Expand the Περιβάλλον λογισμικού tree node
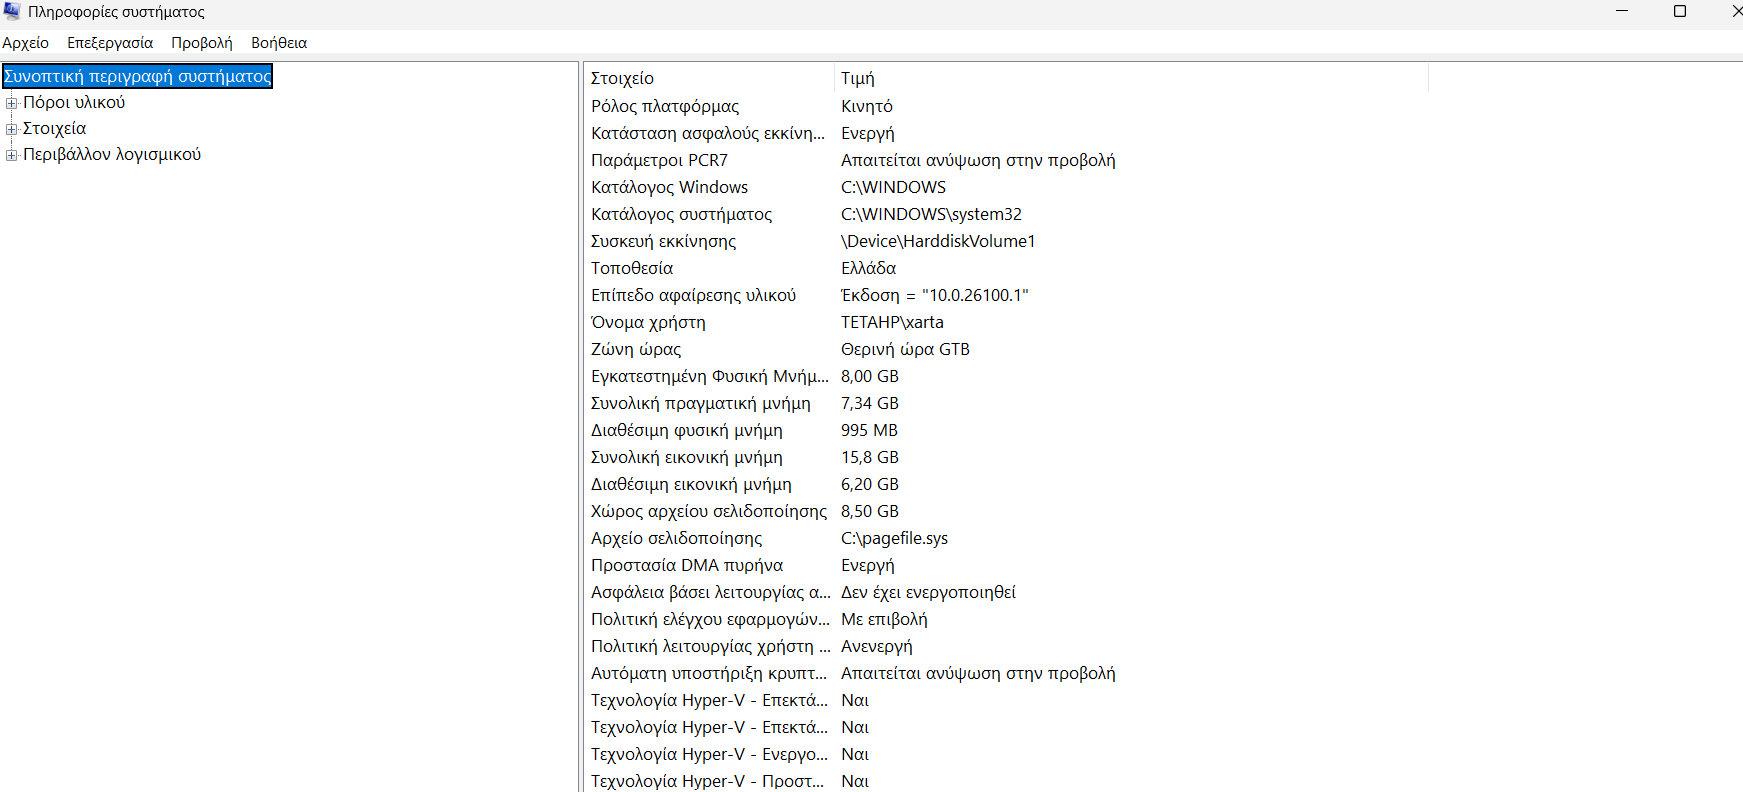Viewport: 1743px width, 792px height. pyautogui.click(x=12, y=155)
